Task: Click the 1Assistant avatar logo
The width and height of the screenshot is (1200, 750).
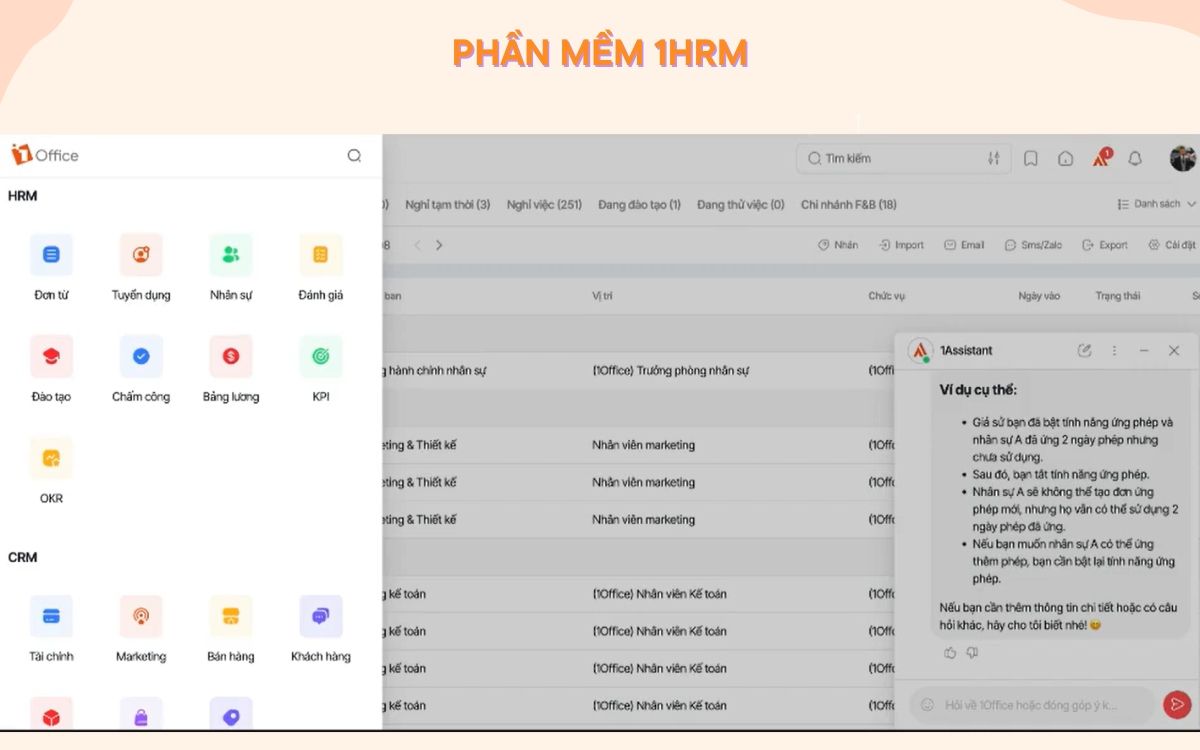Action: click(x=920, y=351)
